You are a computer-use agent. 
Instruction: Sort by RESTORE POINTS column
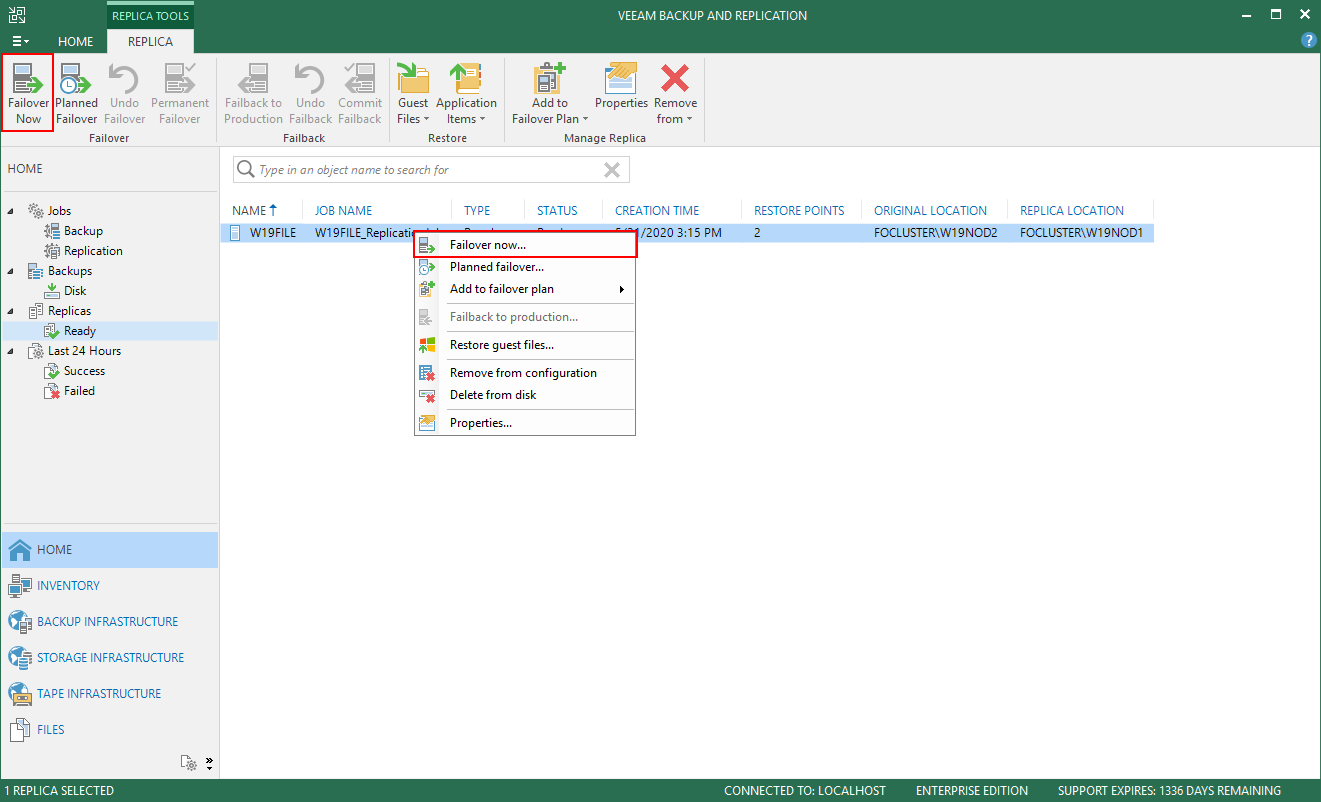click(799, 210)
